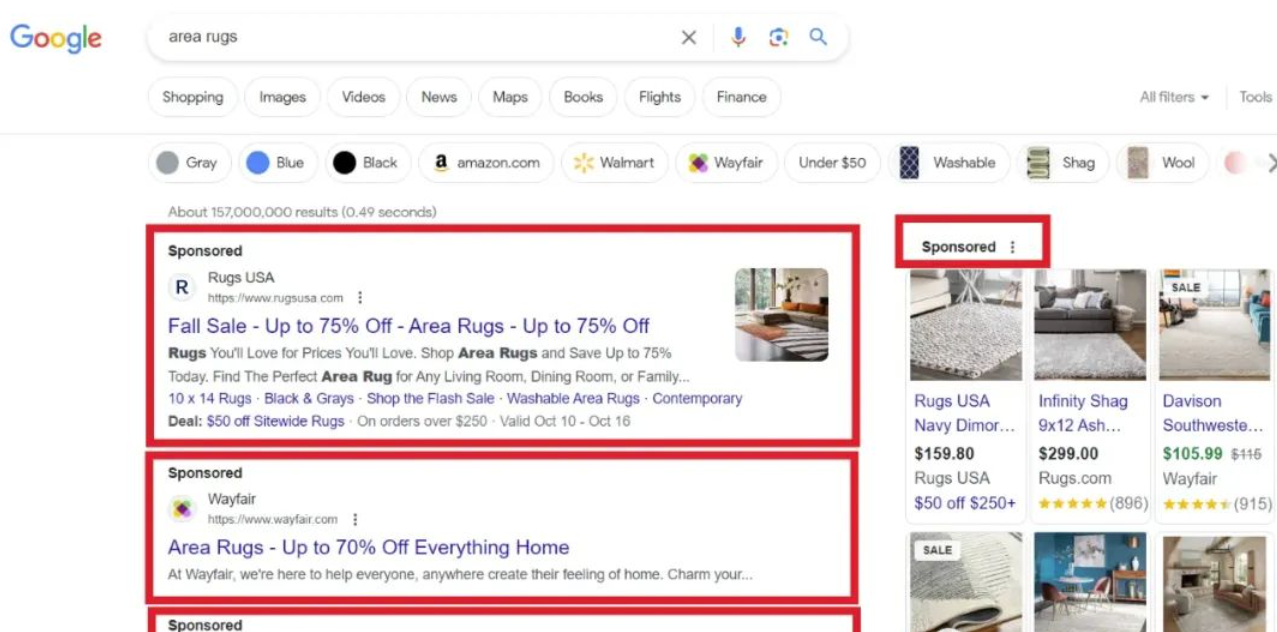
Task: Open the $50 off Sitewide Rugs deal
Action: (275, 421)
